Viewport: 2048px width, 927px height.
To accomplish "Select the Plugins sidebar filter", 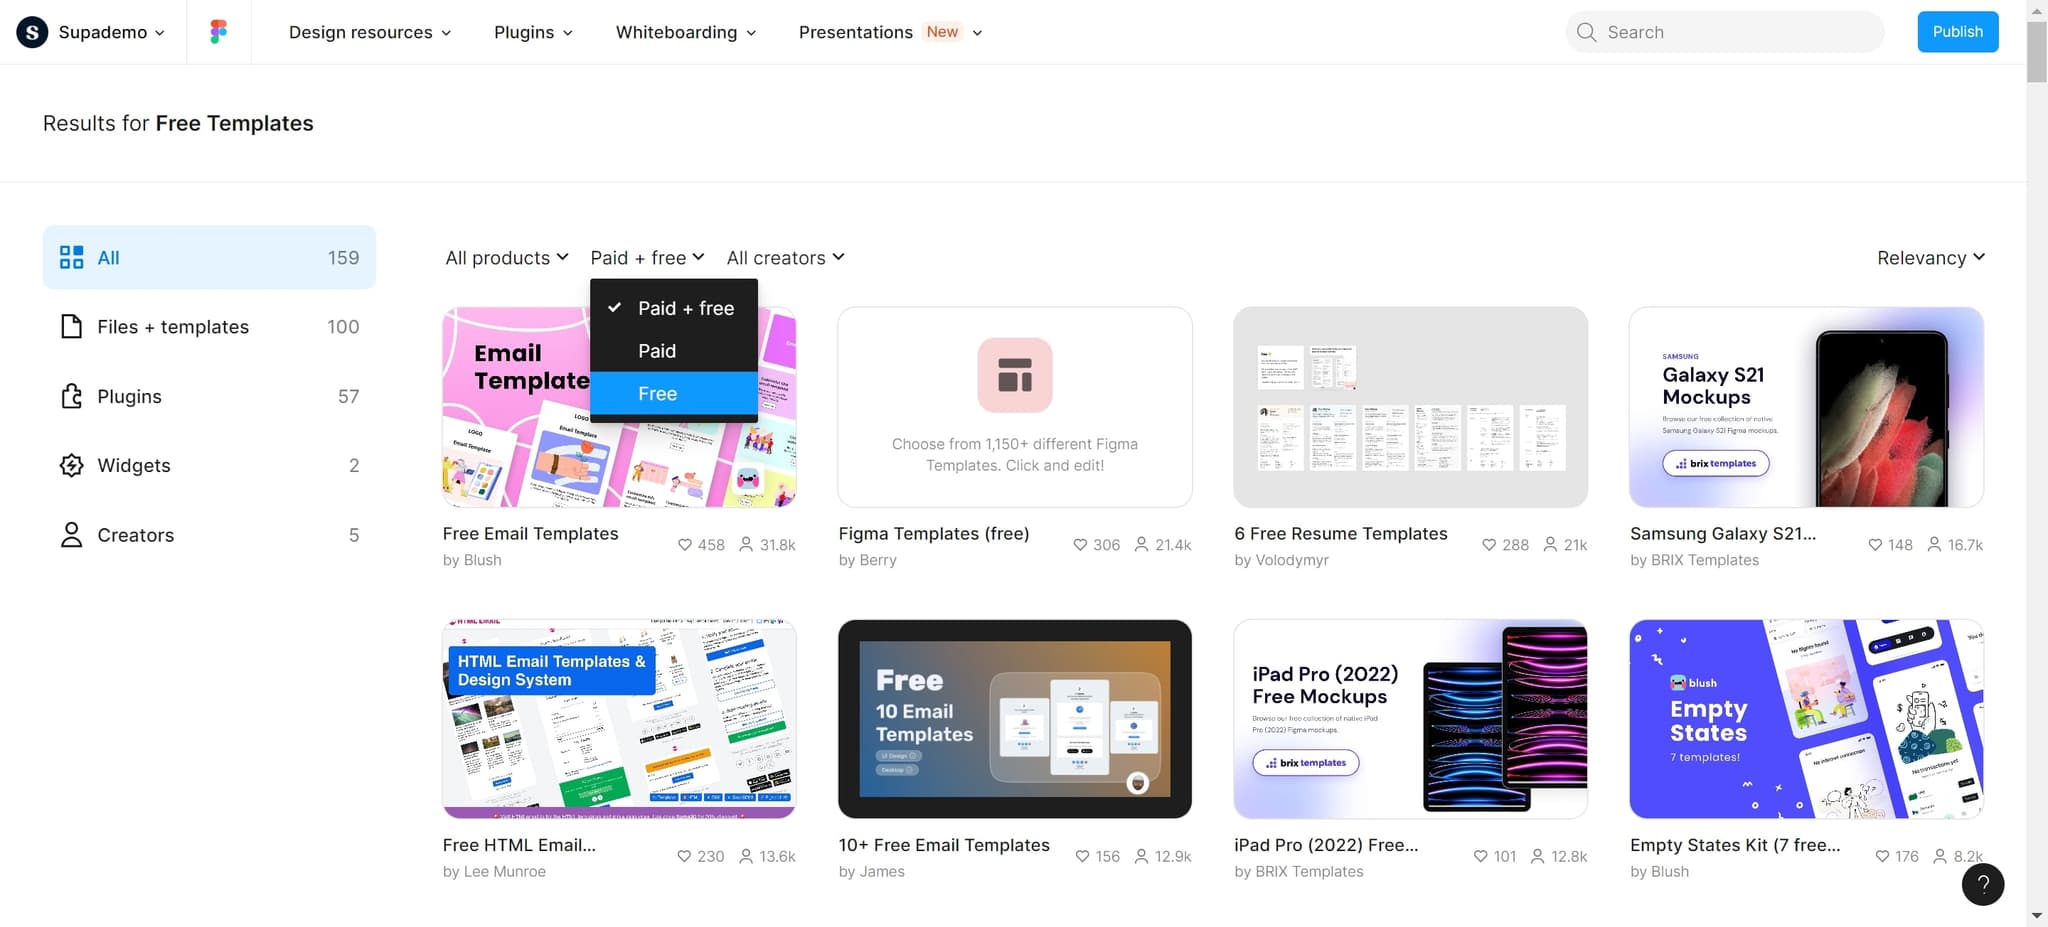I will coord(209,396).
